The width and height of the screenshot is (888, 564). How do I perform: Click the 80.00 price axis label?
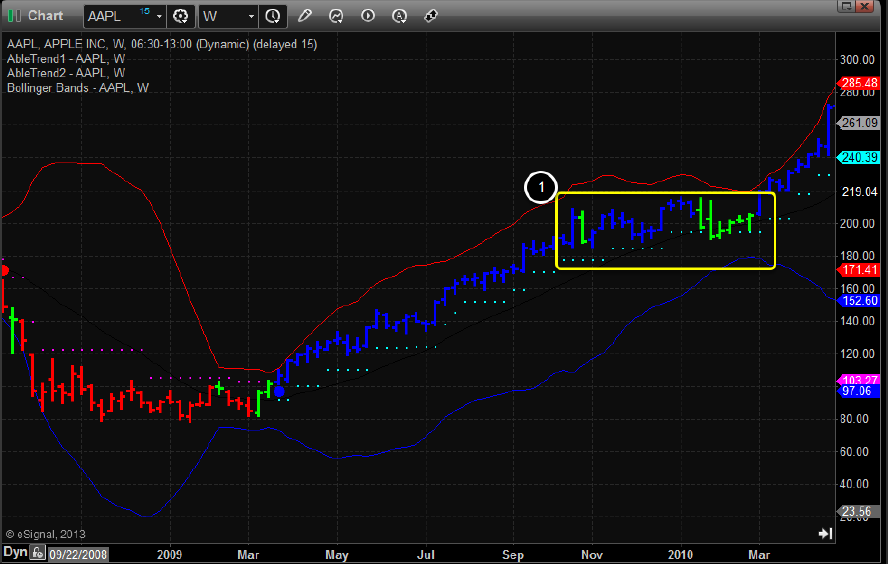pyautogui.click(x=855, y=419)
